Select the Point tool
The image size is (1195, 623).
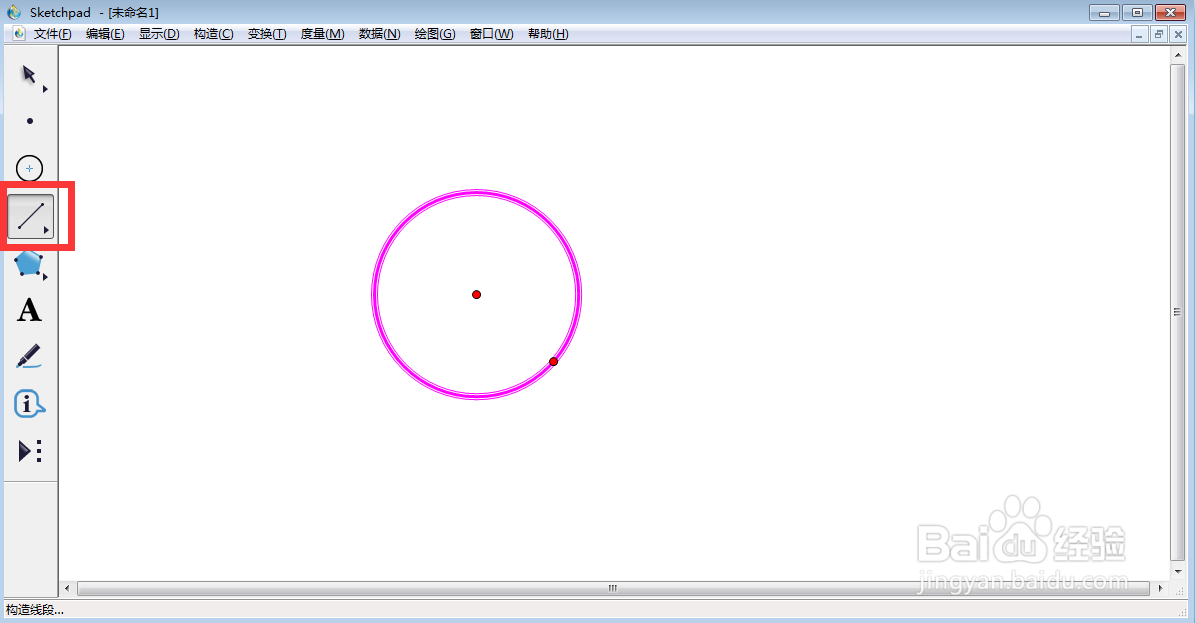(x=30, y=120)
